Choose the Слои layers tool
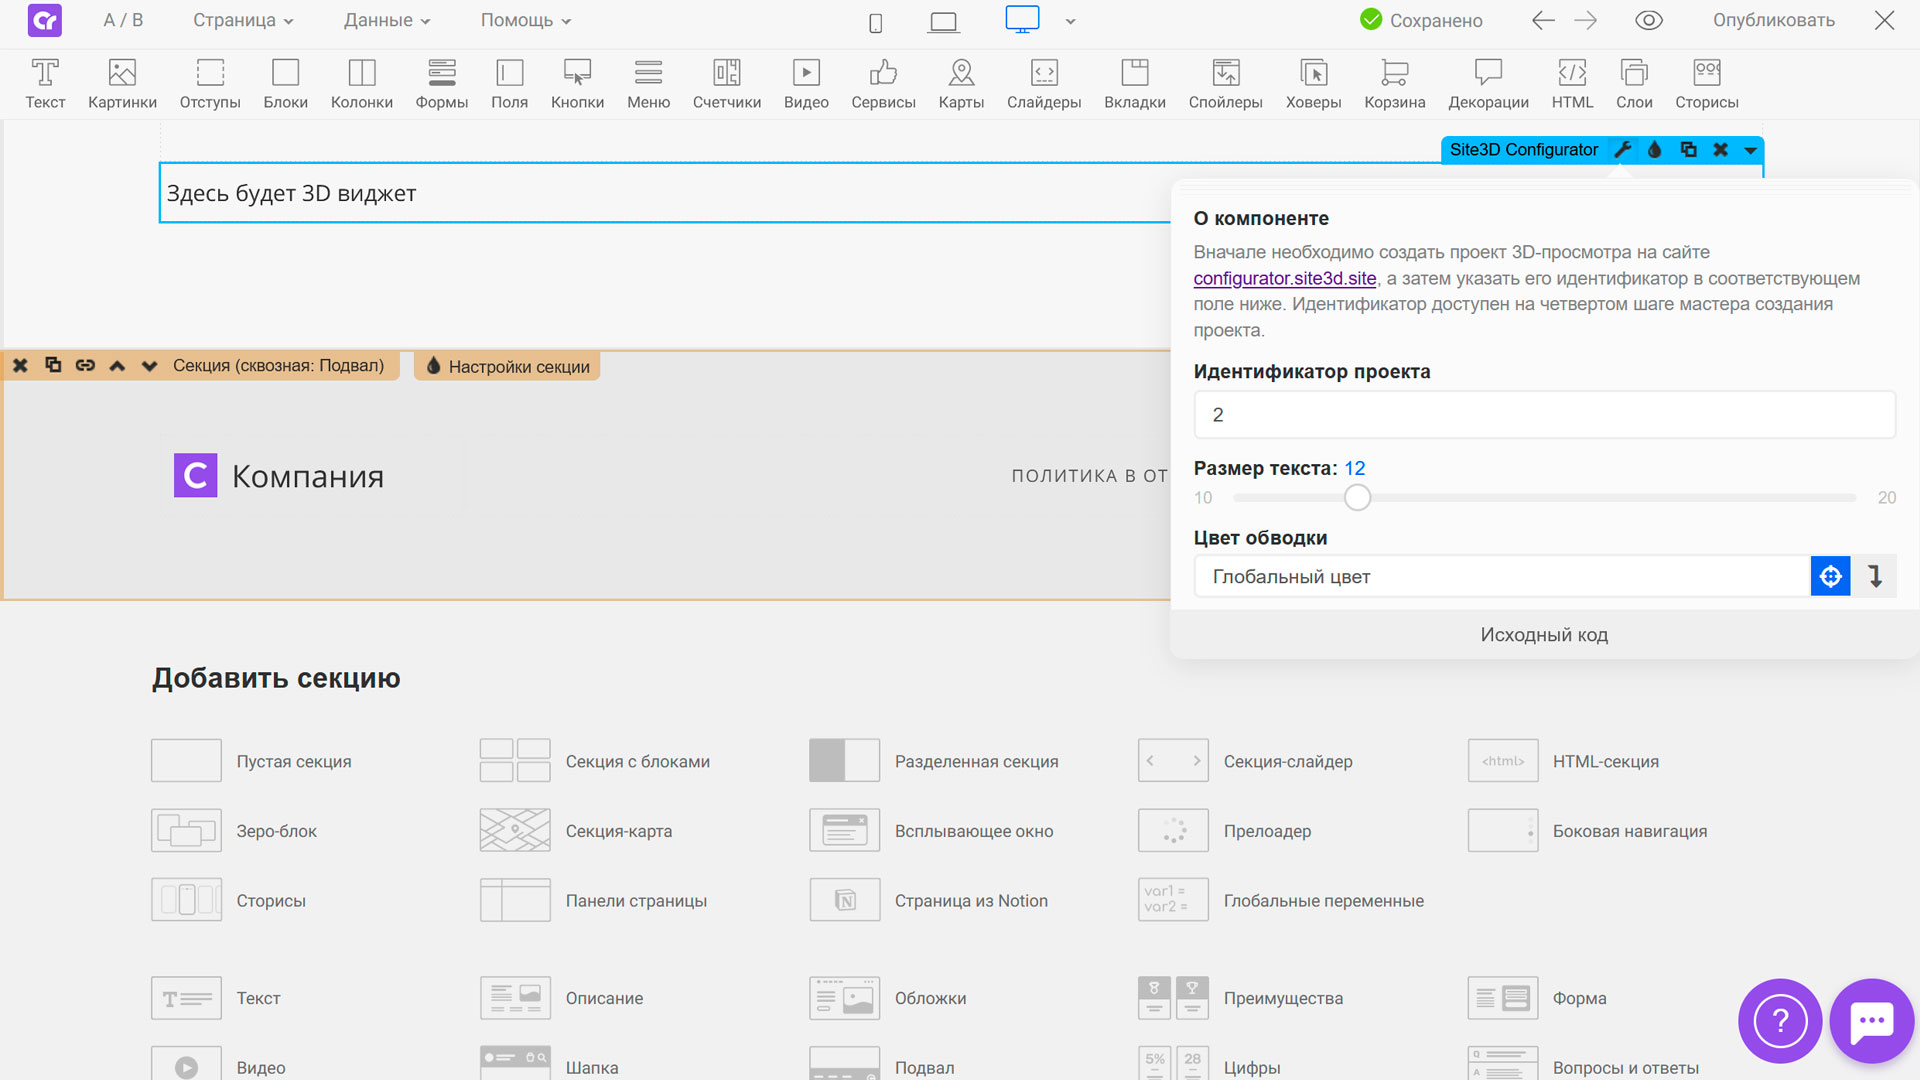The width and height of the screenshot is (1920, 1080). (x=1634, y=84)
